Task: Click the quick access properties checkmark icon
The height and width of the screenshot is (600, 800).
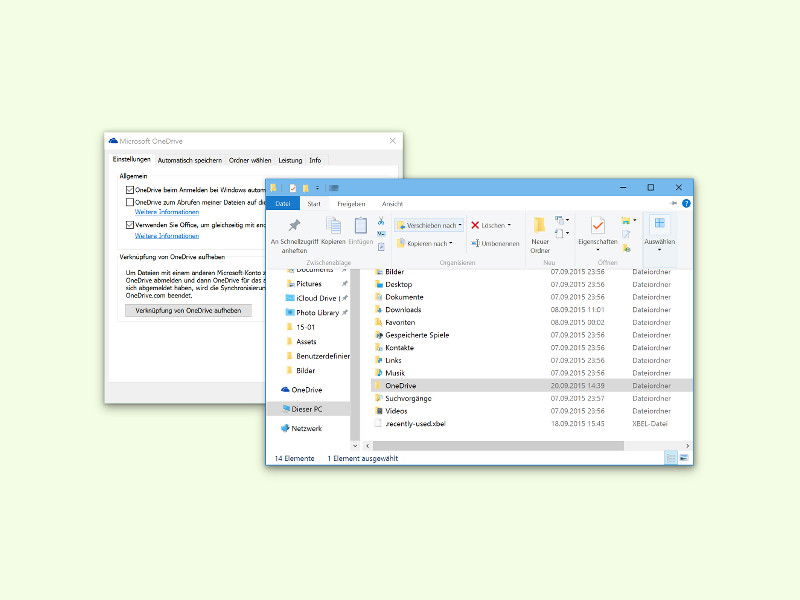Action: pos(293,188)
